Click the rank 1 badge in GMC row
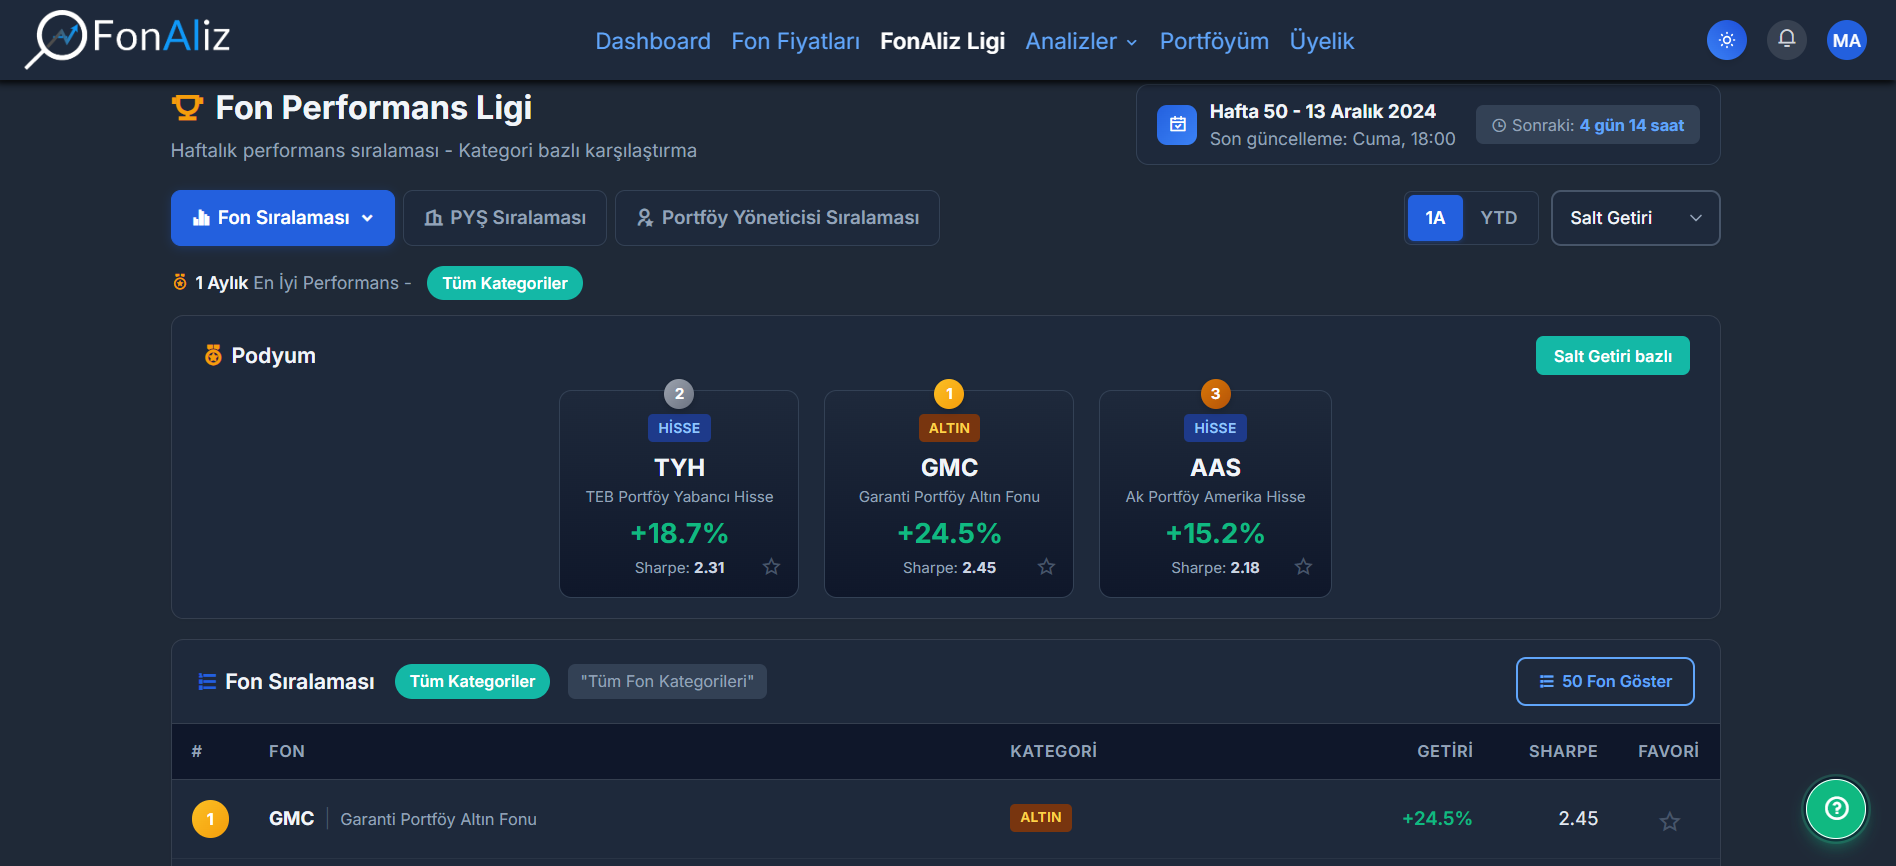1896x866 pixels. coord(210,819)
